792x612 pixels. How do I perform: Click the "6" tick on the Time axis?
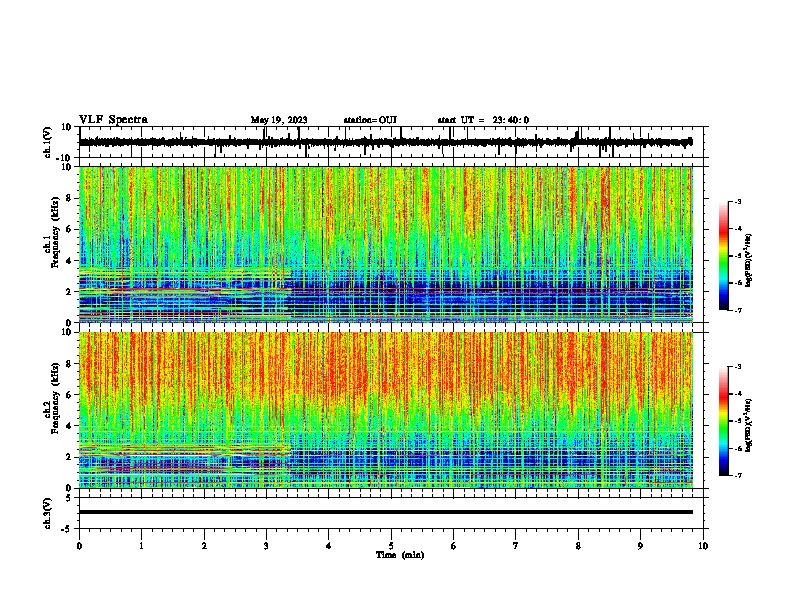[x=454, y=546]
